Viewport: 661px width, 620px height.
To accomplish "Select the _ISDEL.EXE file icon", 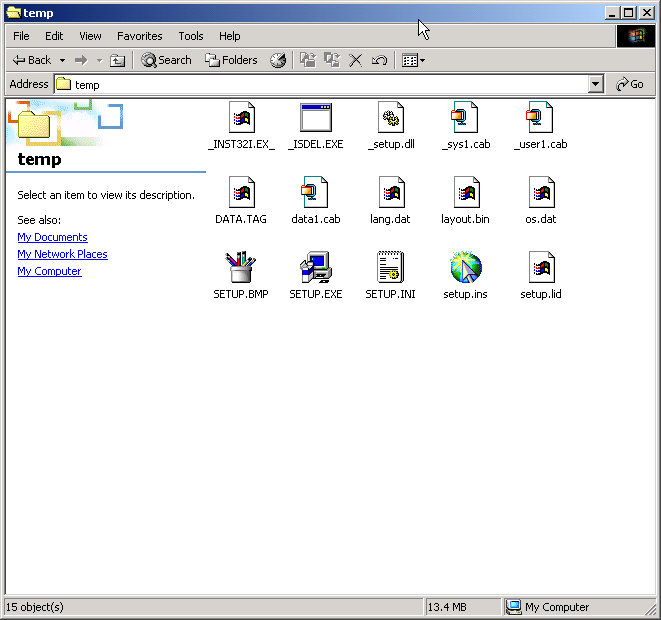I will pos(315,118).
